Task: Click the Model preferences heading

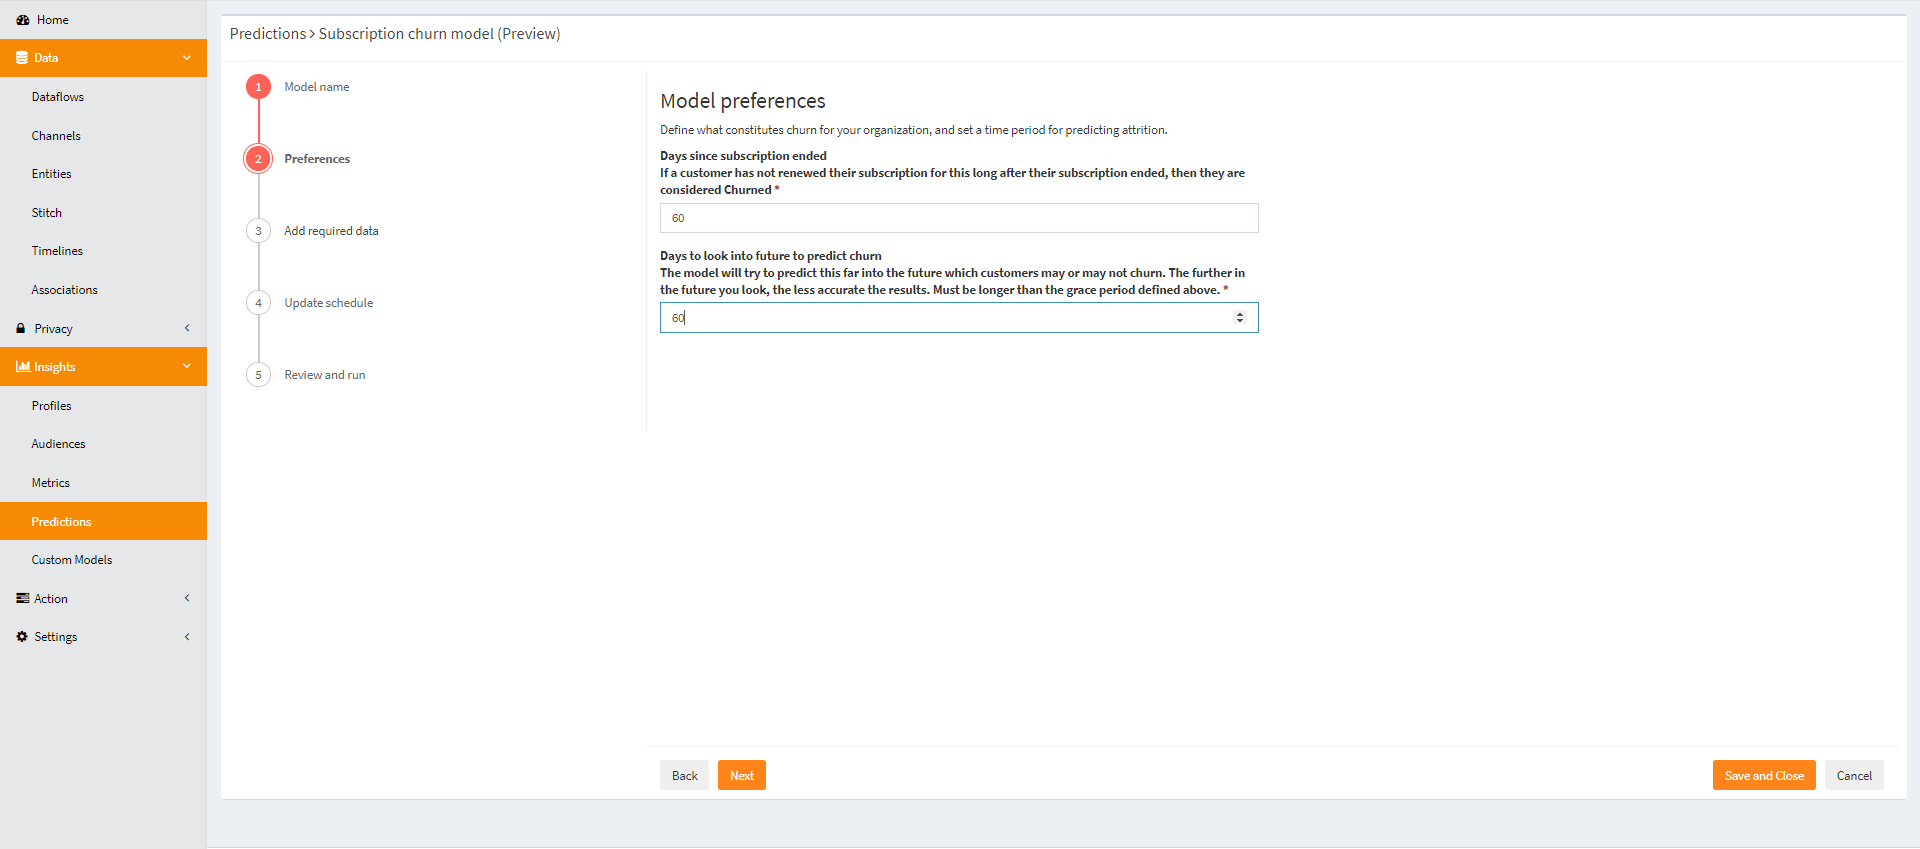Action: 743,101
